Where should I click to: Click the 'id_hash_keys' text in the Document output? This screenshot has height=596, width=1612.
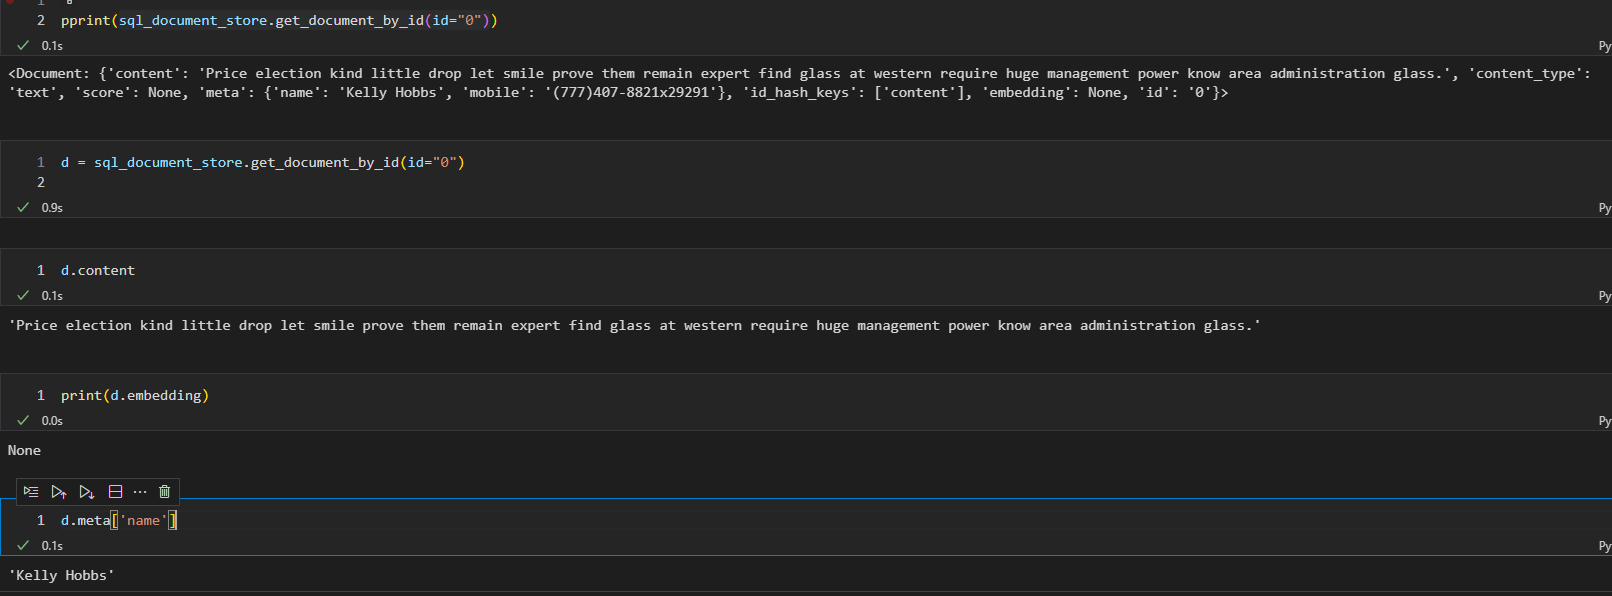(804, 92)
